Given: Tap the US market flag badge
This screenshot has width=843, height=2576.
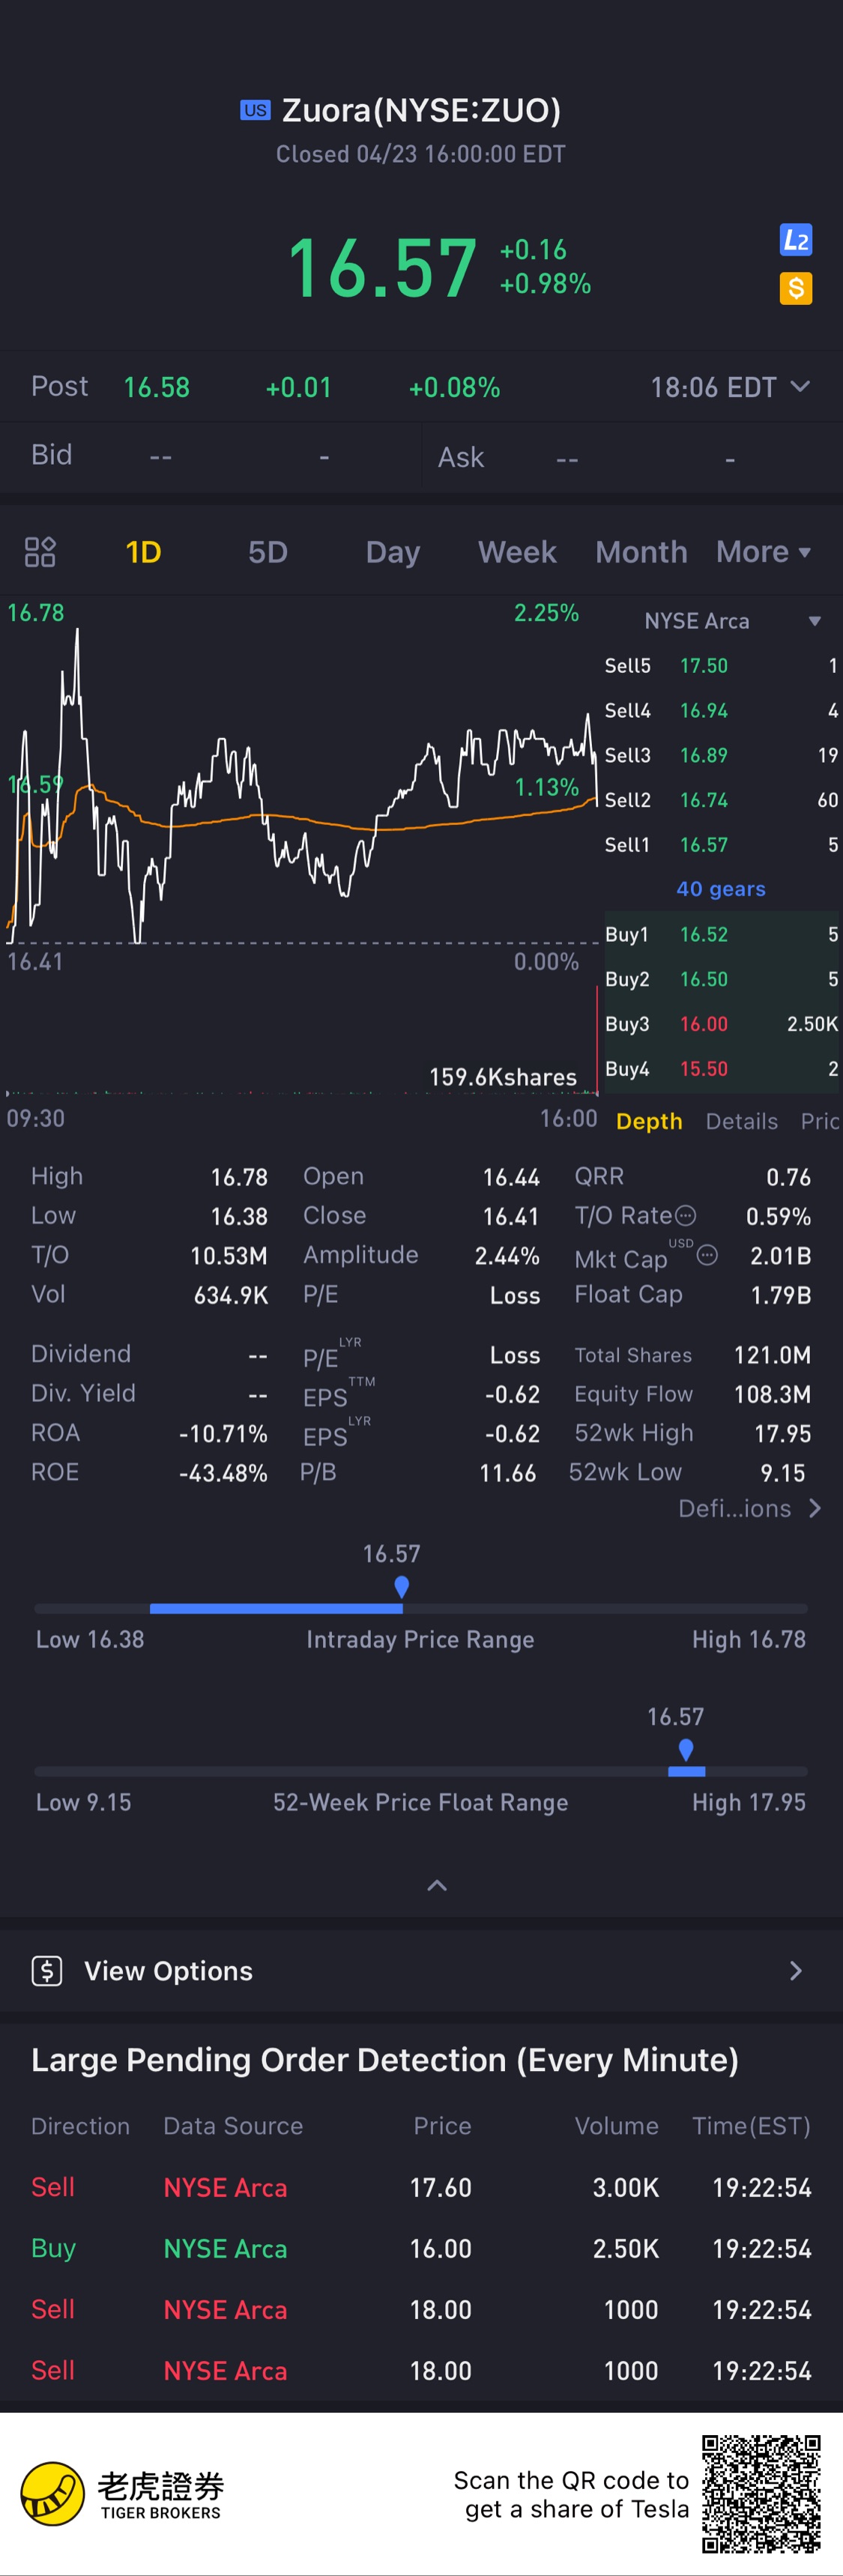Looking at the screenshot, I should point(255,110).
